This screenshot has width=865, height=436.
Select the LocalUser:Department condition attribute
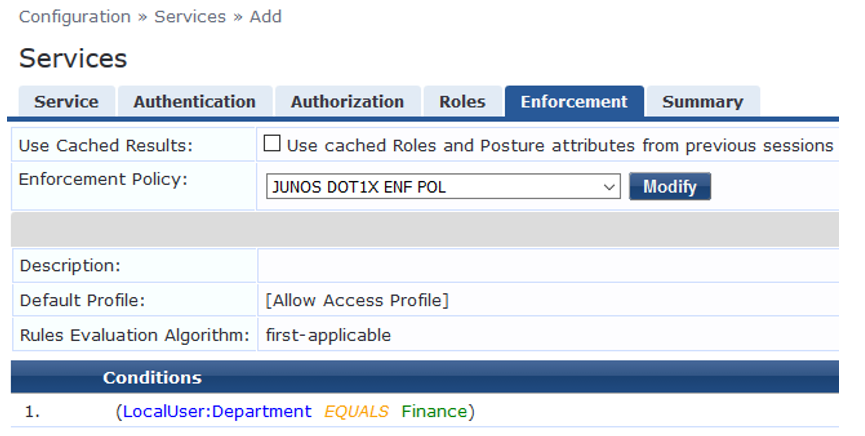(x=217, y=411)
